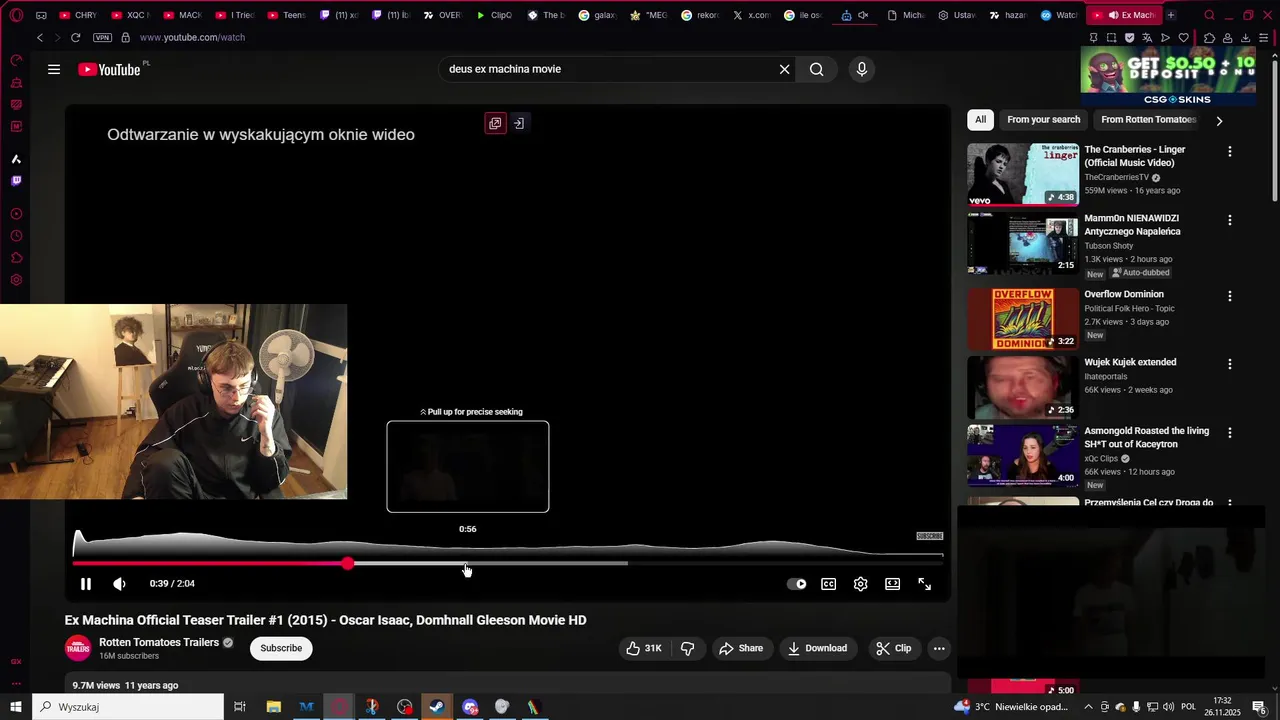Image resolution: width=1280 pixels, height=720 pixels.
Task: Click the magnifier search button
Action: click(817, 69)
